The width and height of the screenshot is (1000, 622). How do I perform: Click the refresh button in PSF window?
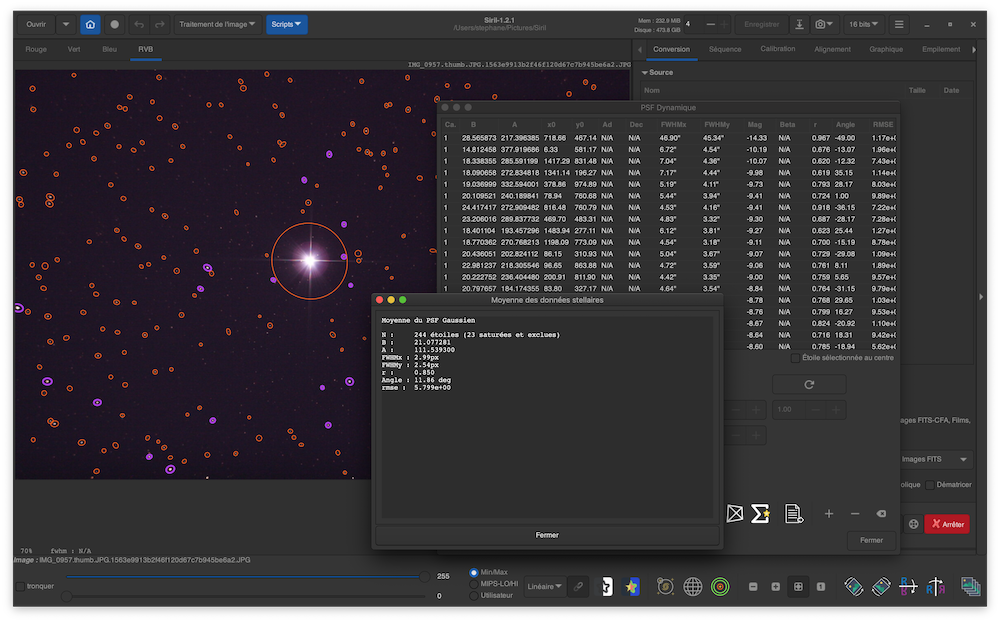(x=809, y=385)
